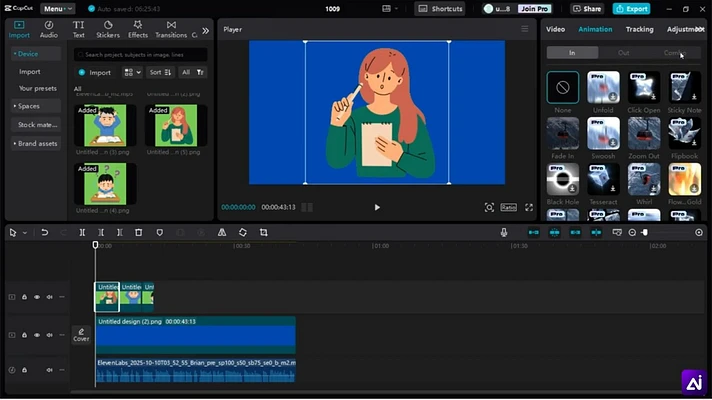Click the Import media button

(x=94, y=72)
